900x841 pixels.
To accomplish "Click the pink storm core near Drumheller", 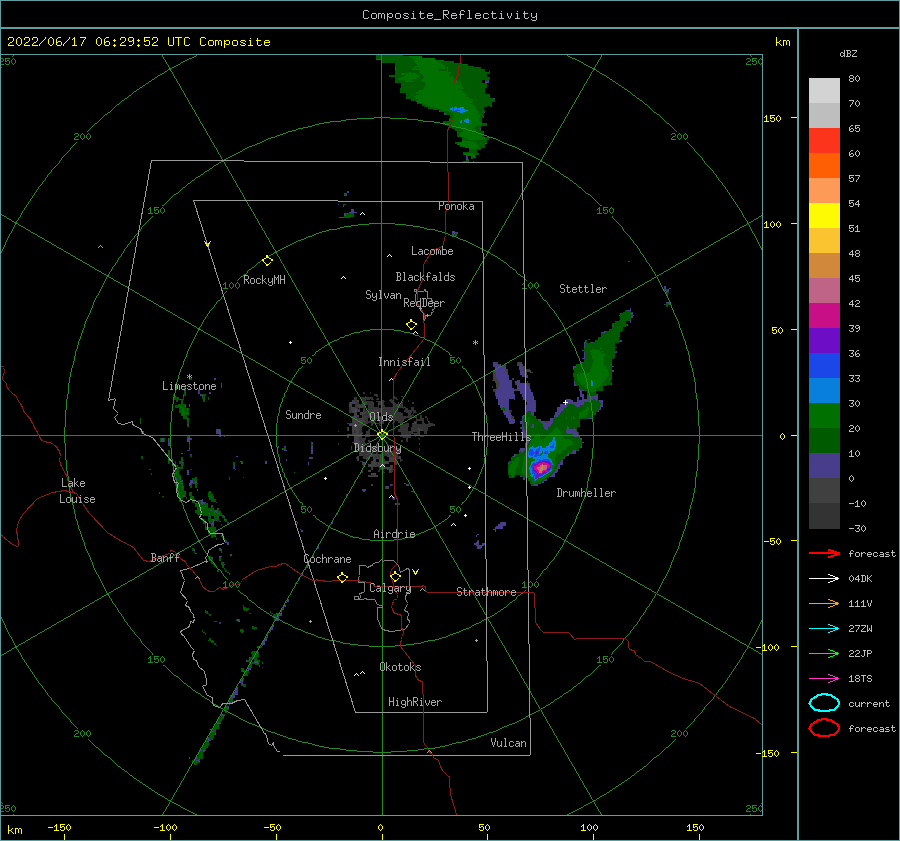I will 541,468.
